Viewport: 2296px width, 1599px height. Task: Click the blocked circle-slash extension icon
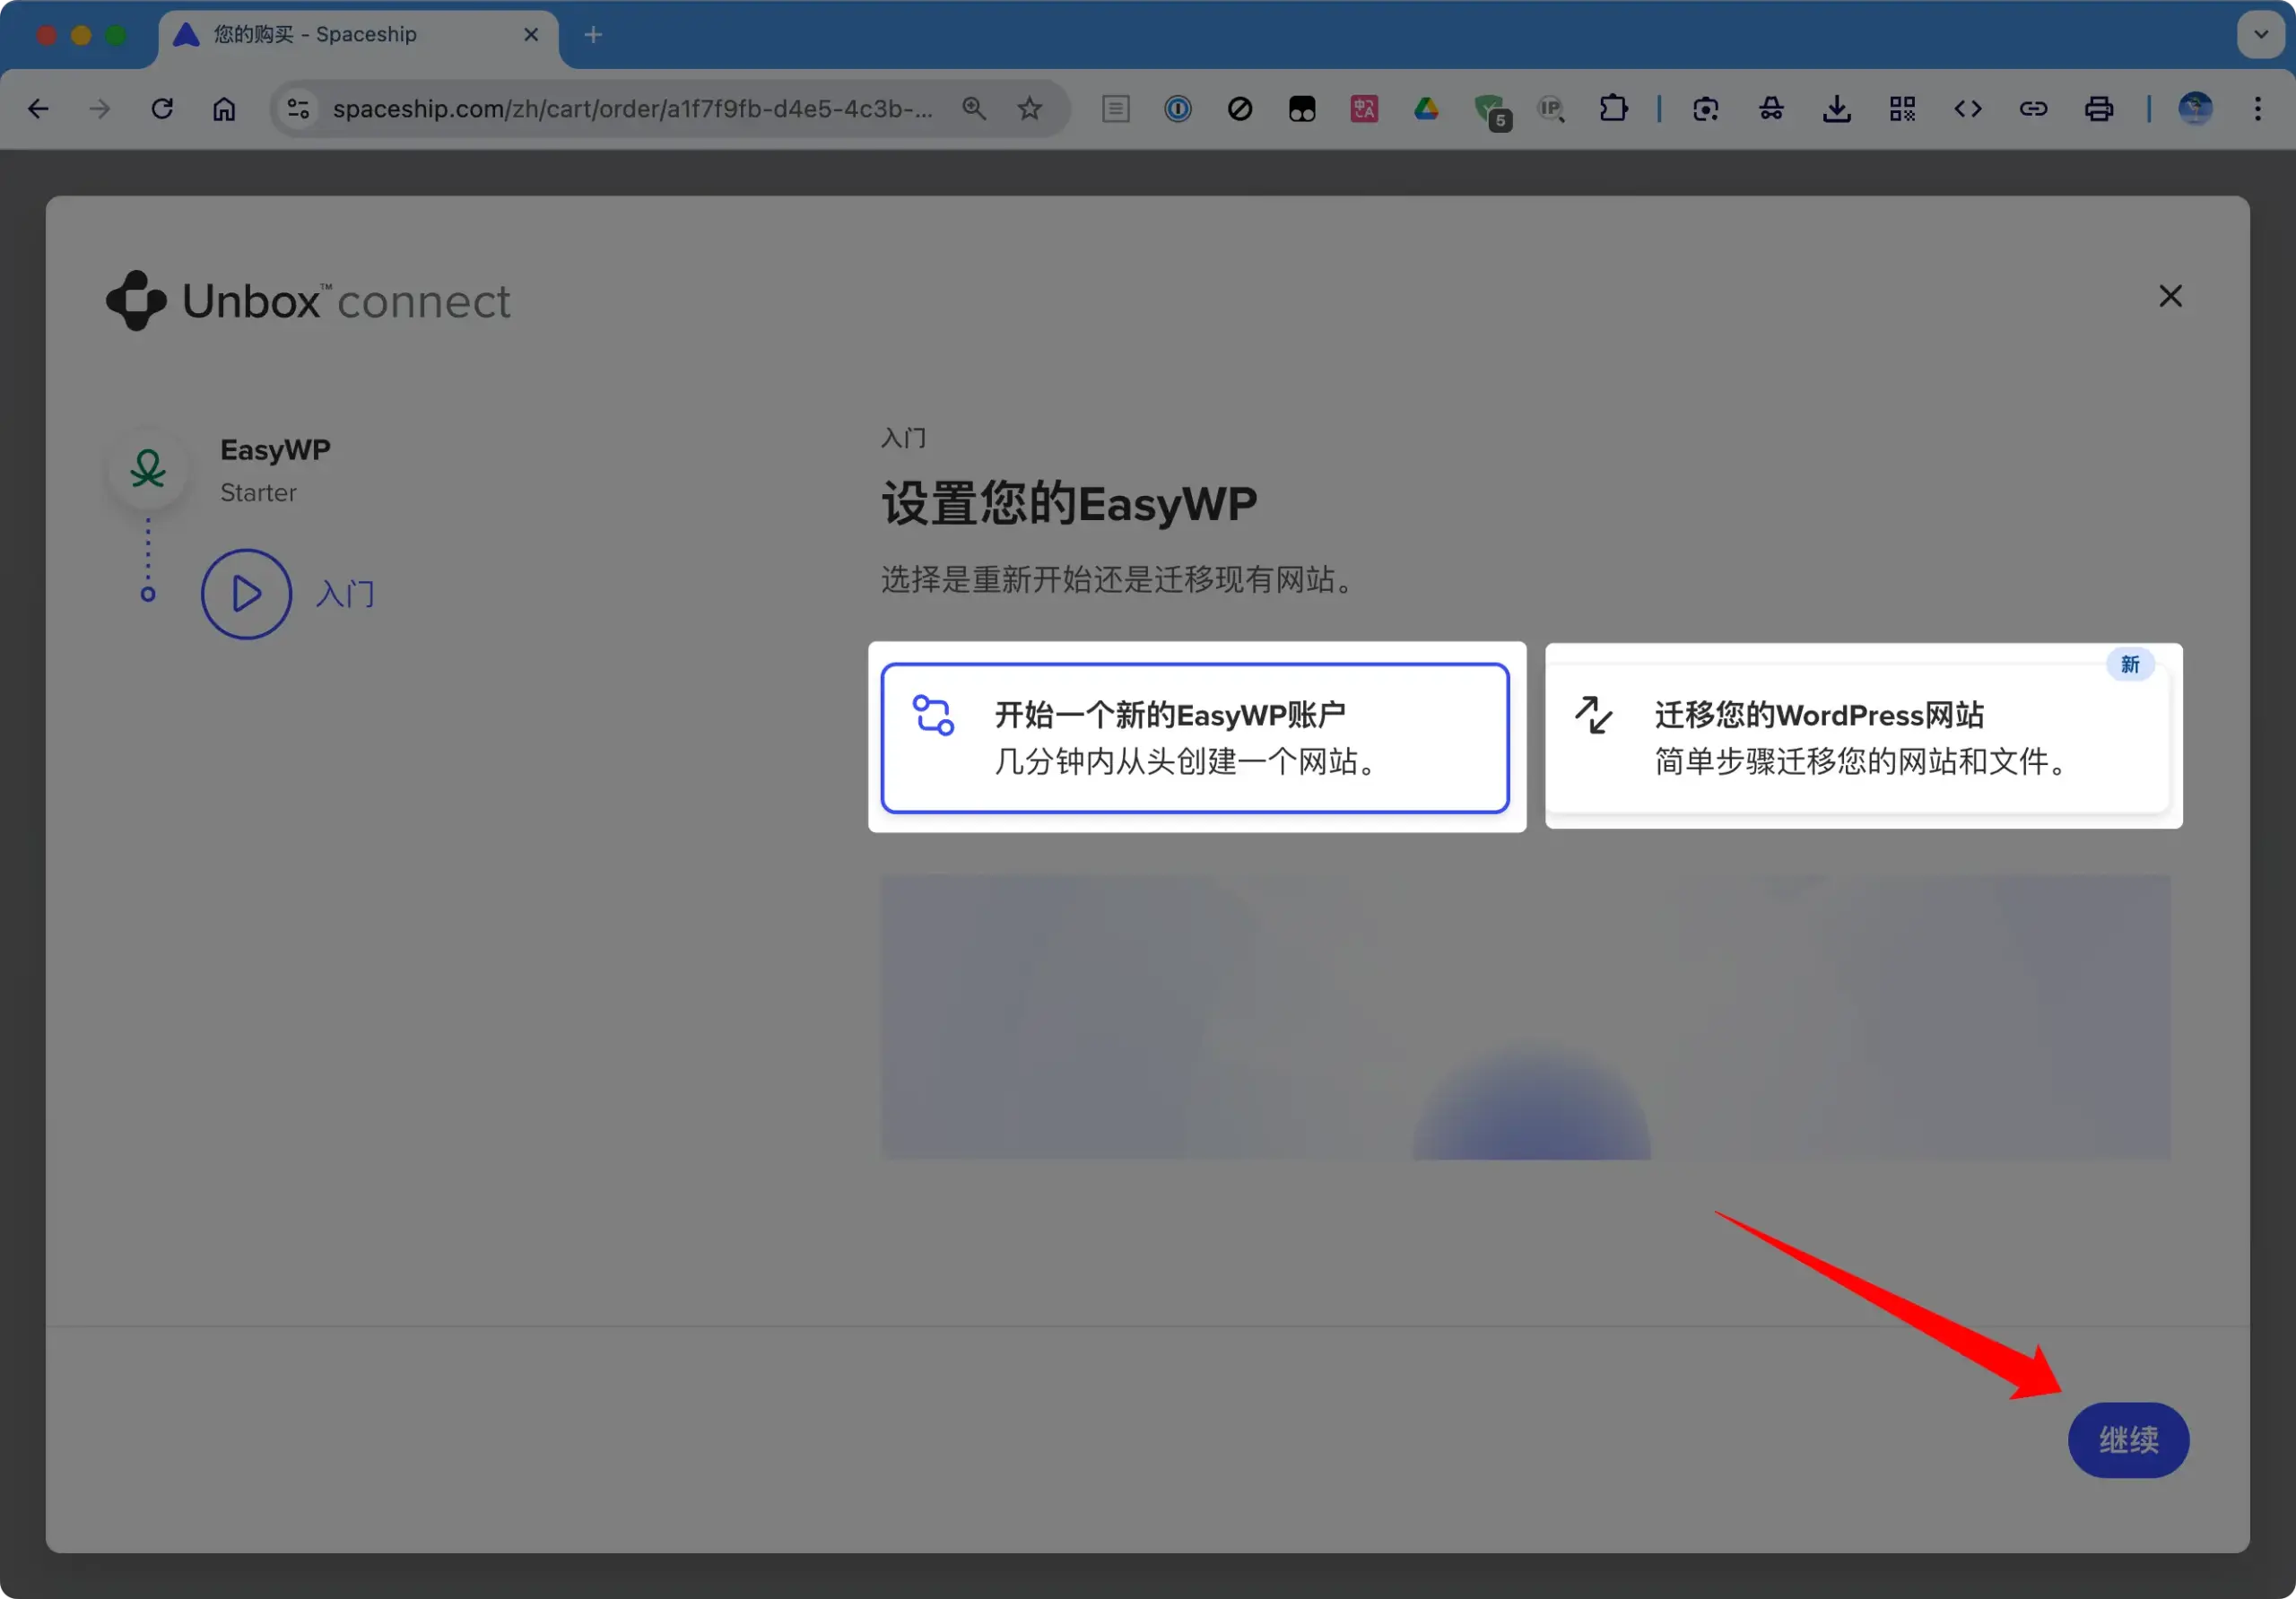1240,108
